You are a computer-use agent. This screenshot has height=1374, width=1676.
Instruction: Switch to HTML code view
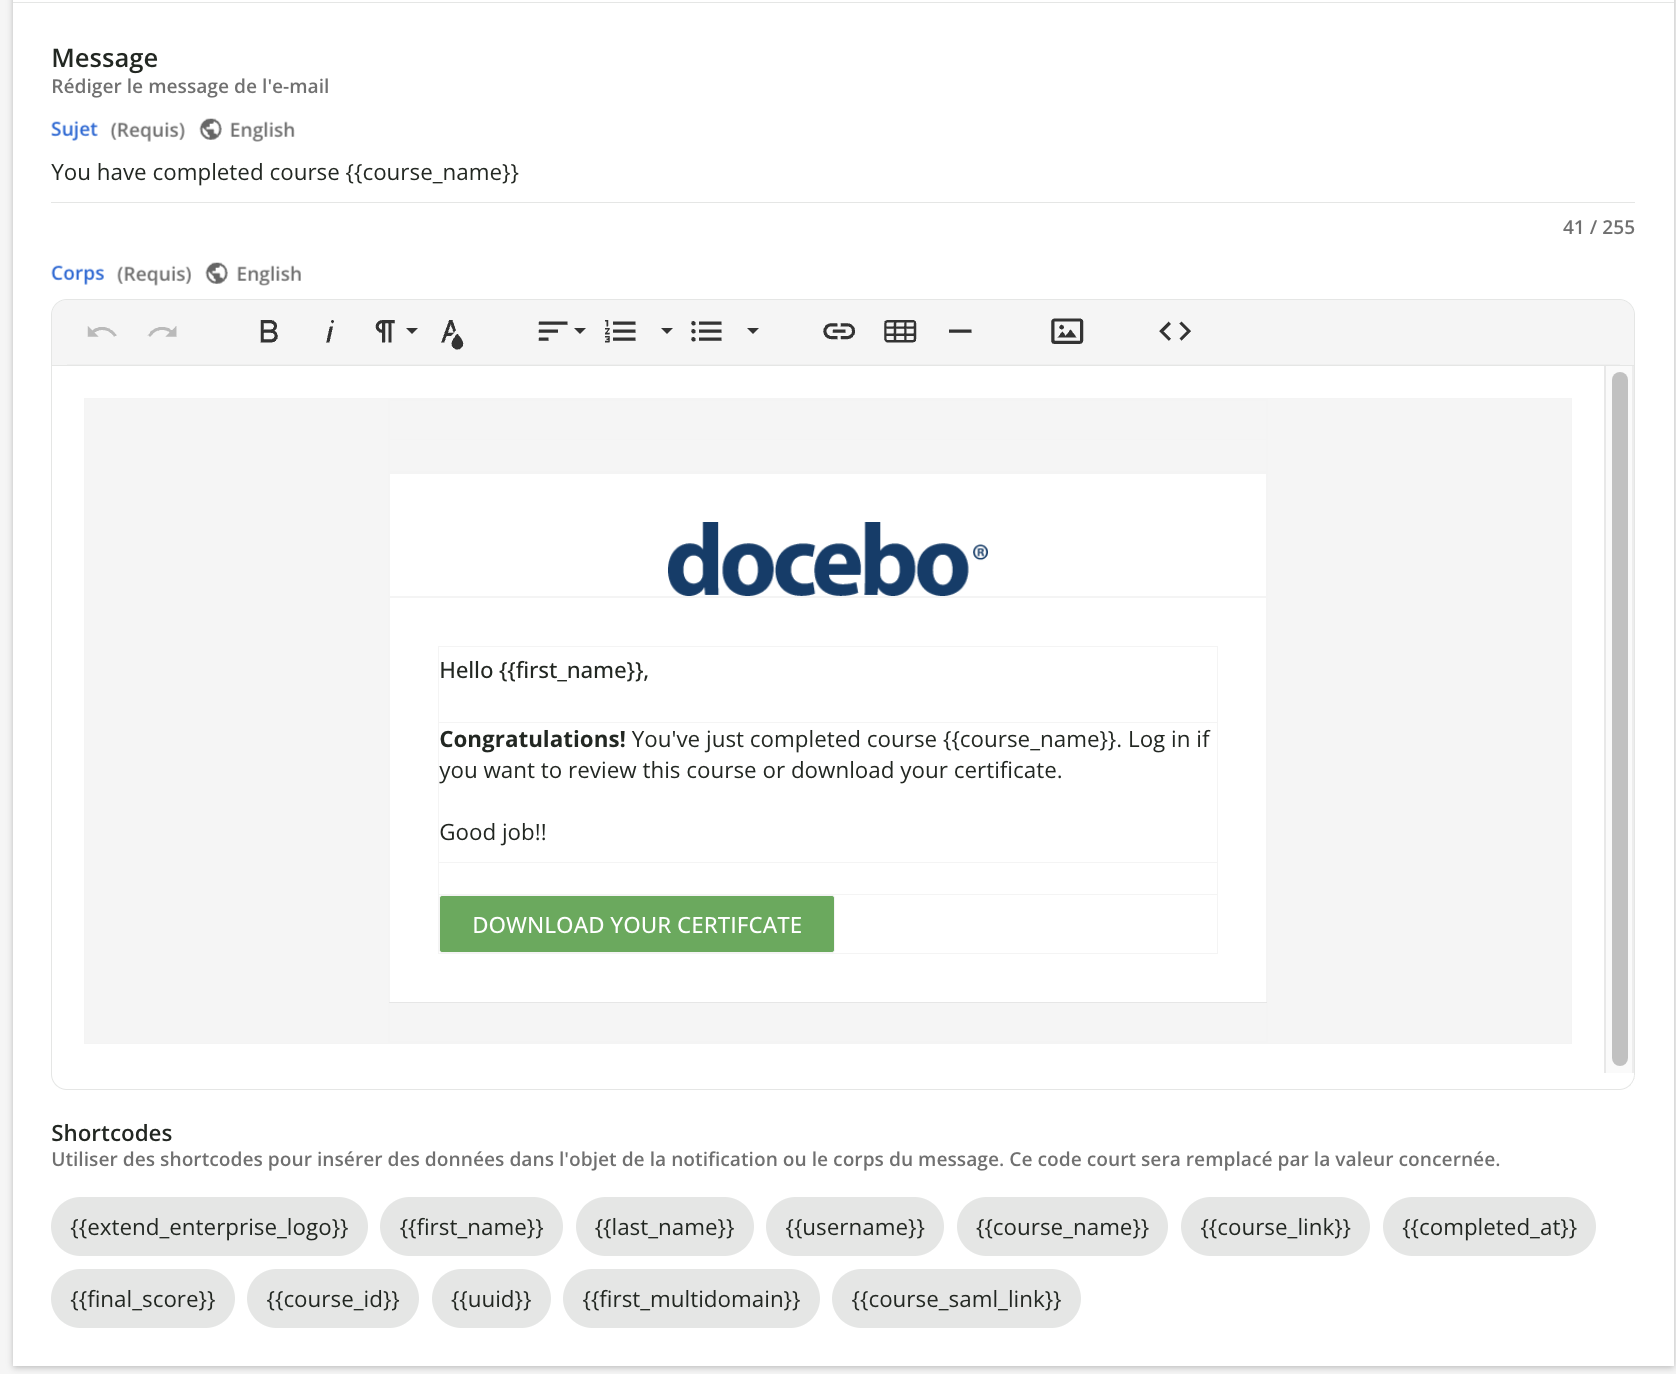[x=1174, y=331]
